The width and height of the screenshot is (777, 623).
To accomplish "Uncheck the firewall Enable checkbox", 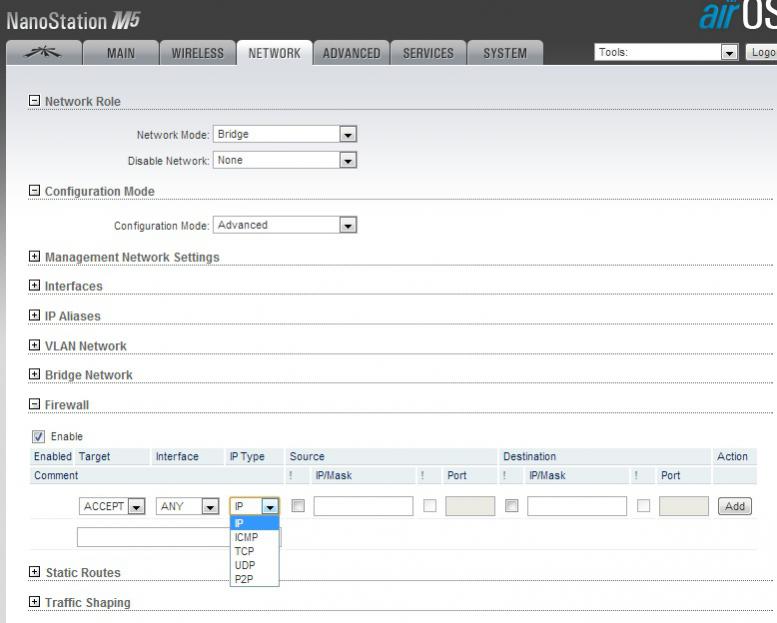I will point(38,436).
